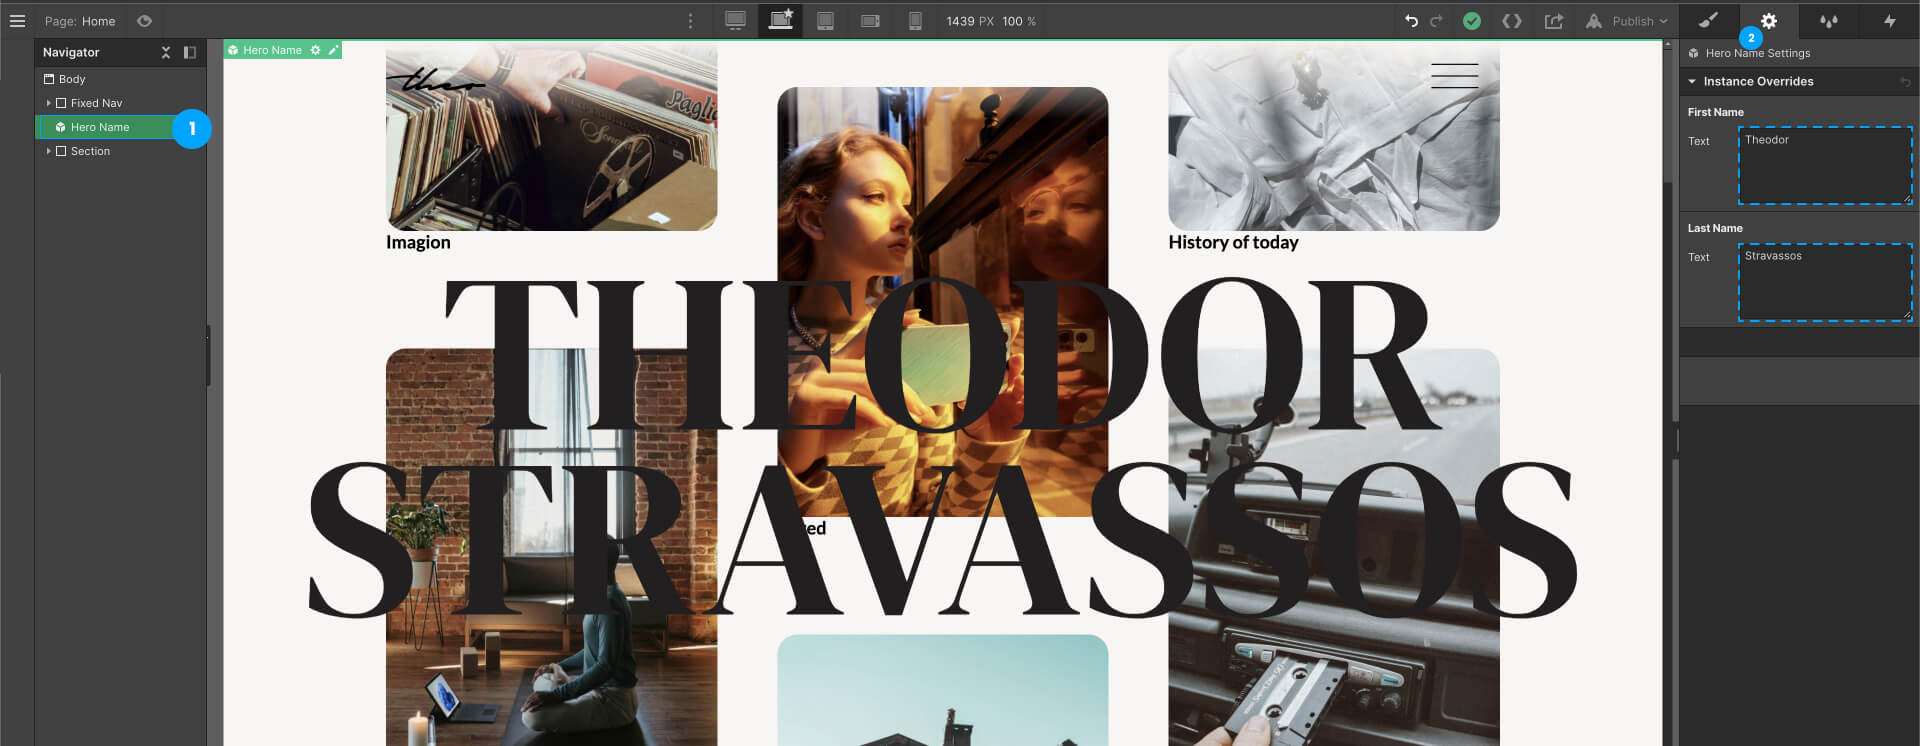Open the three-dot canvas options menu

coord(690,21)
